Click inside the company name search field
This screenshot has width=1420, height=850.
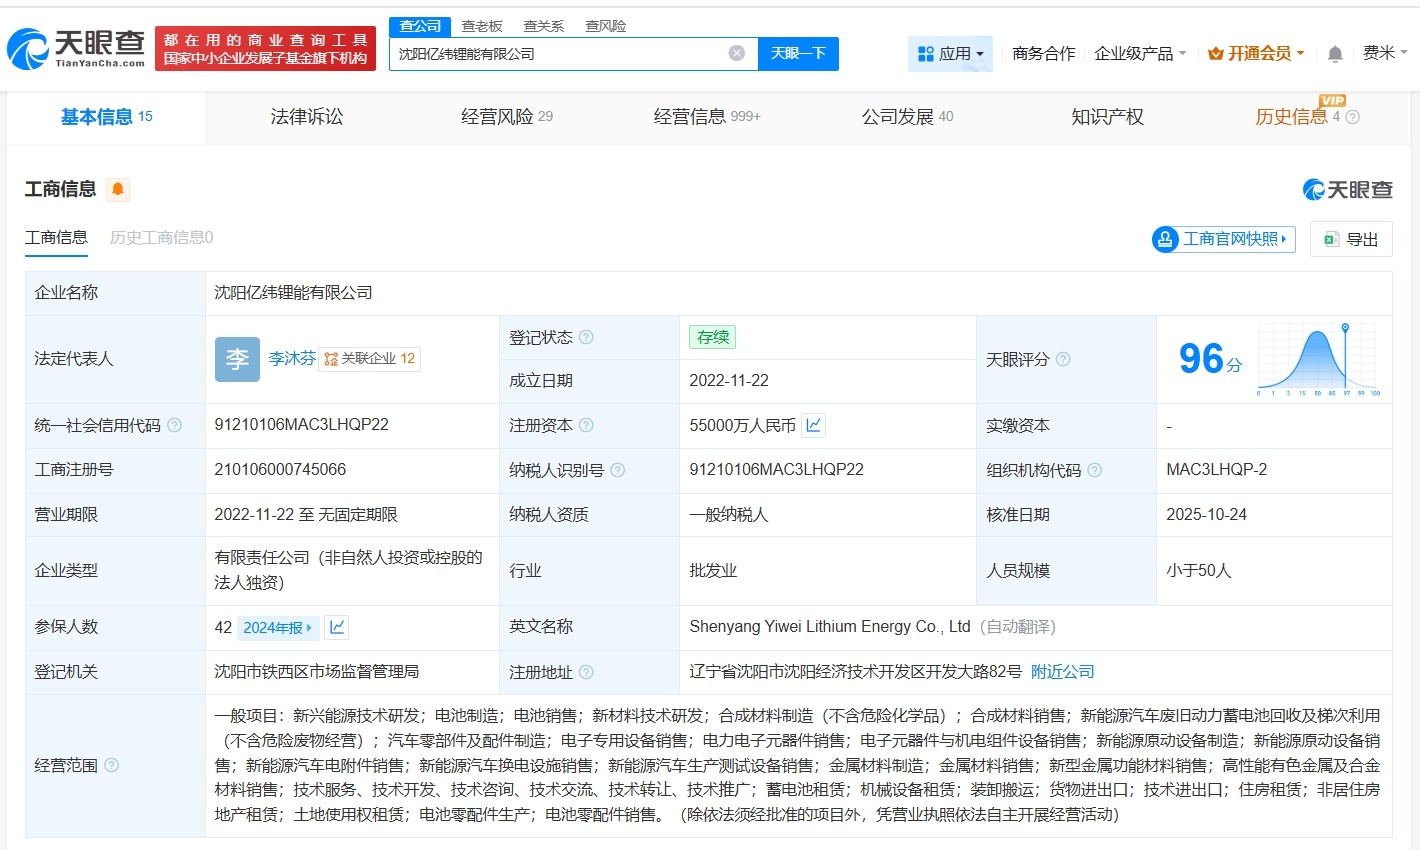click(x=560, y=53)
